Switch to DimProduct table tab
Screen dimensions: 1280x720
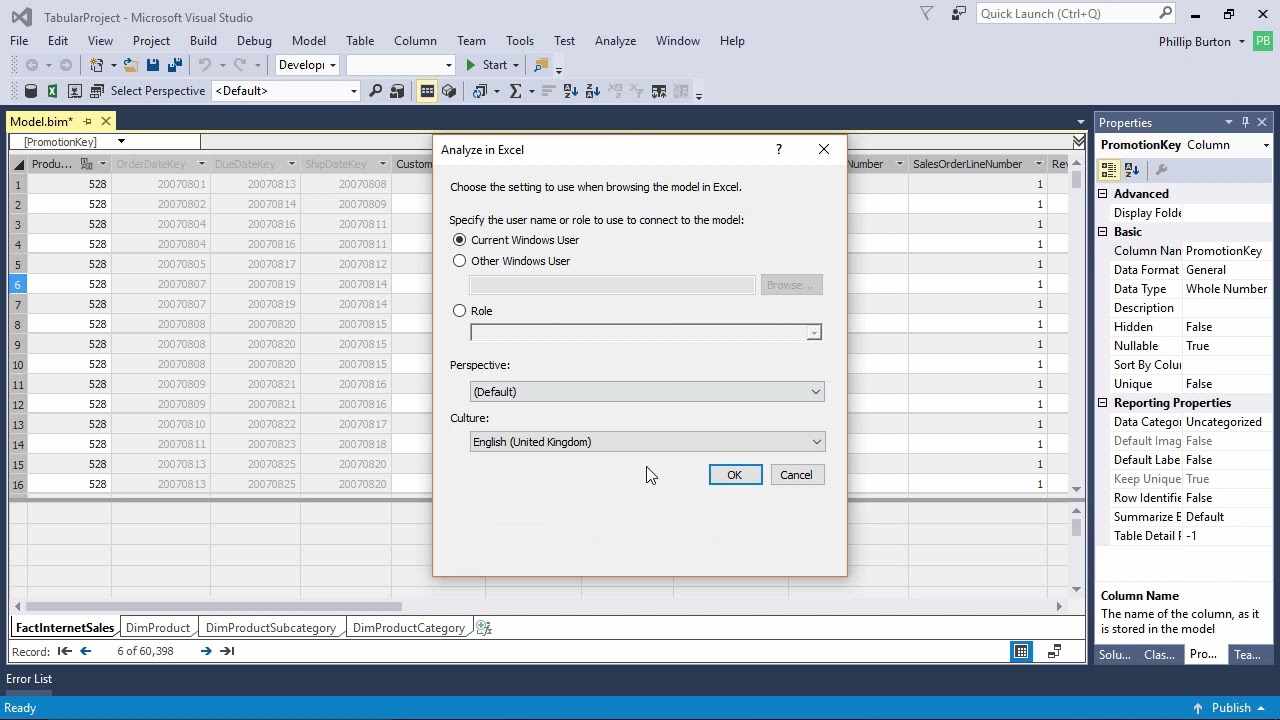(158, 628)
